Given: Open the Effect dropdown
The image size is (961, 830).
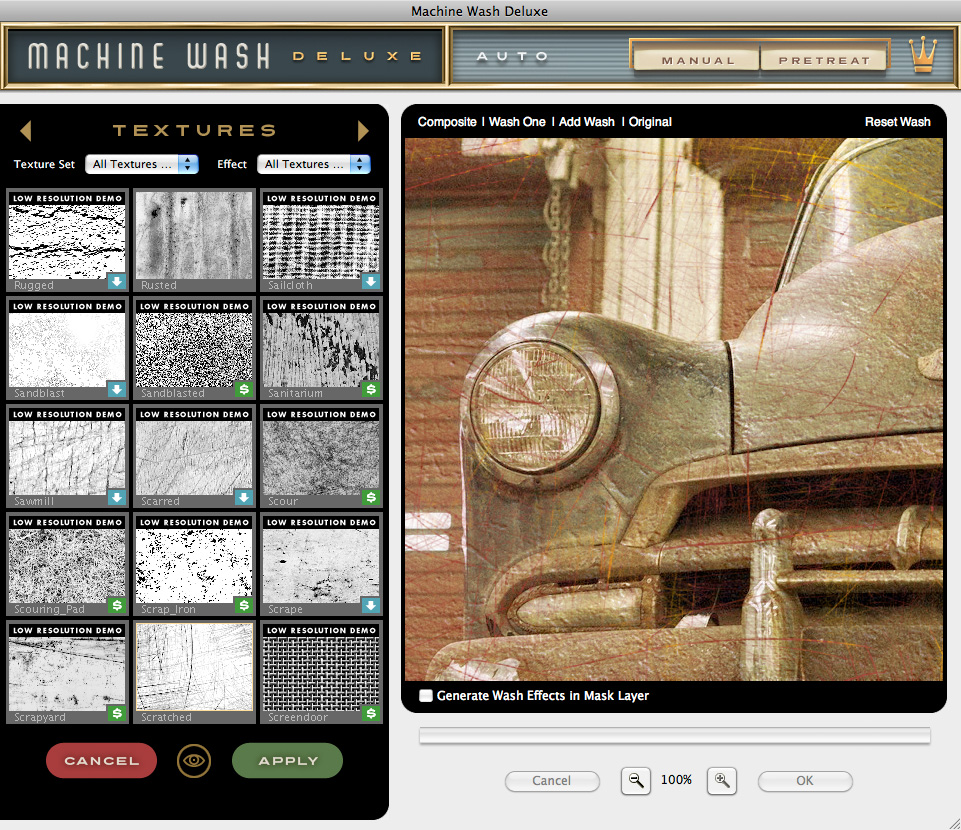Looking at the screenshot, I should point(314,164).
